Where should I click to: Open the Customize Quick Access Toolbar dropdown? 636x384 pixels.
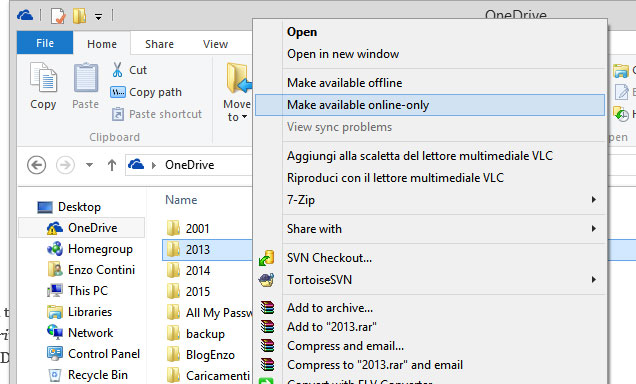pyautogui.click(x=98, y=17)
